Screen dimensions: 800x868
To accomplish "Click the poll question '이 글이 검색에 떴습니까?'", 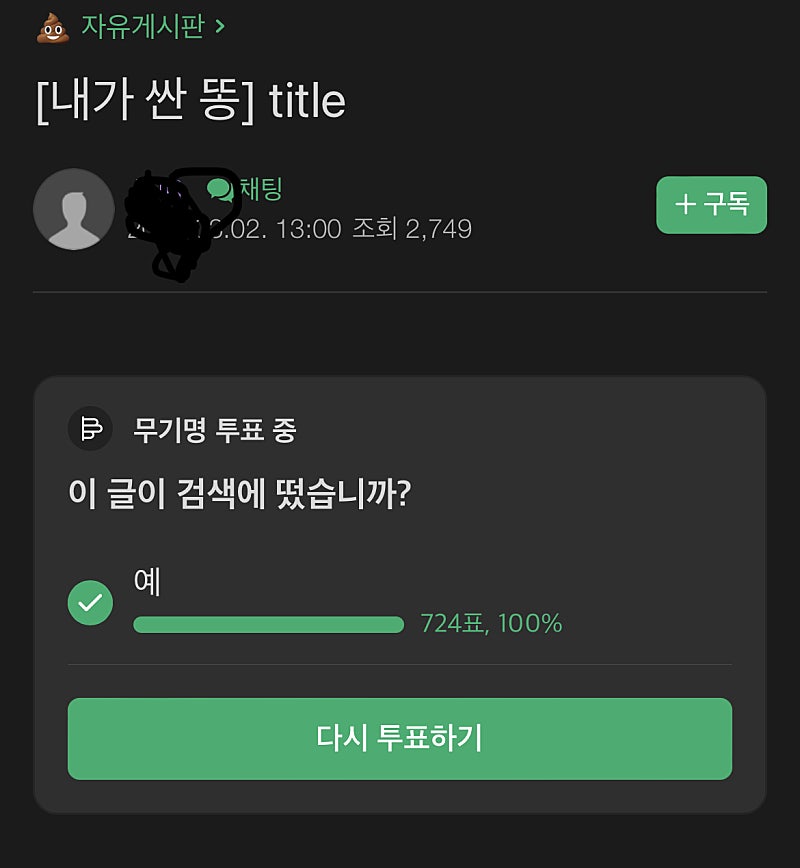I will pyautogui.click(x=239, y=494).
